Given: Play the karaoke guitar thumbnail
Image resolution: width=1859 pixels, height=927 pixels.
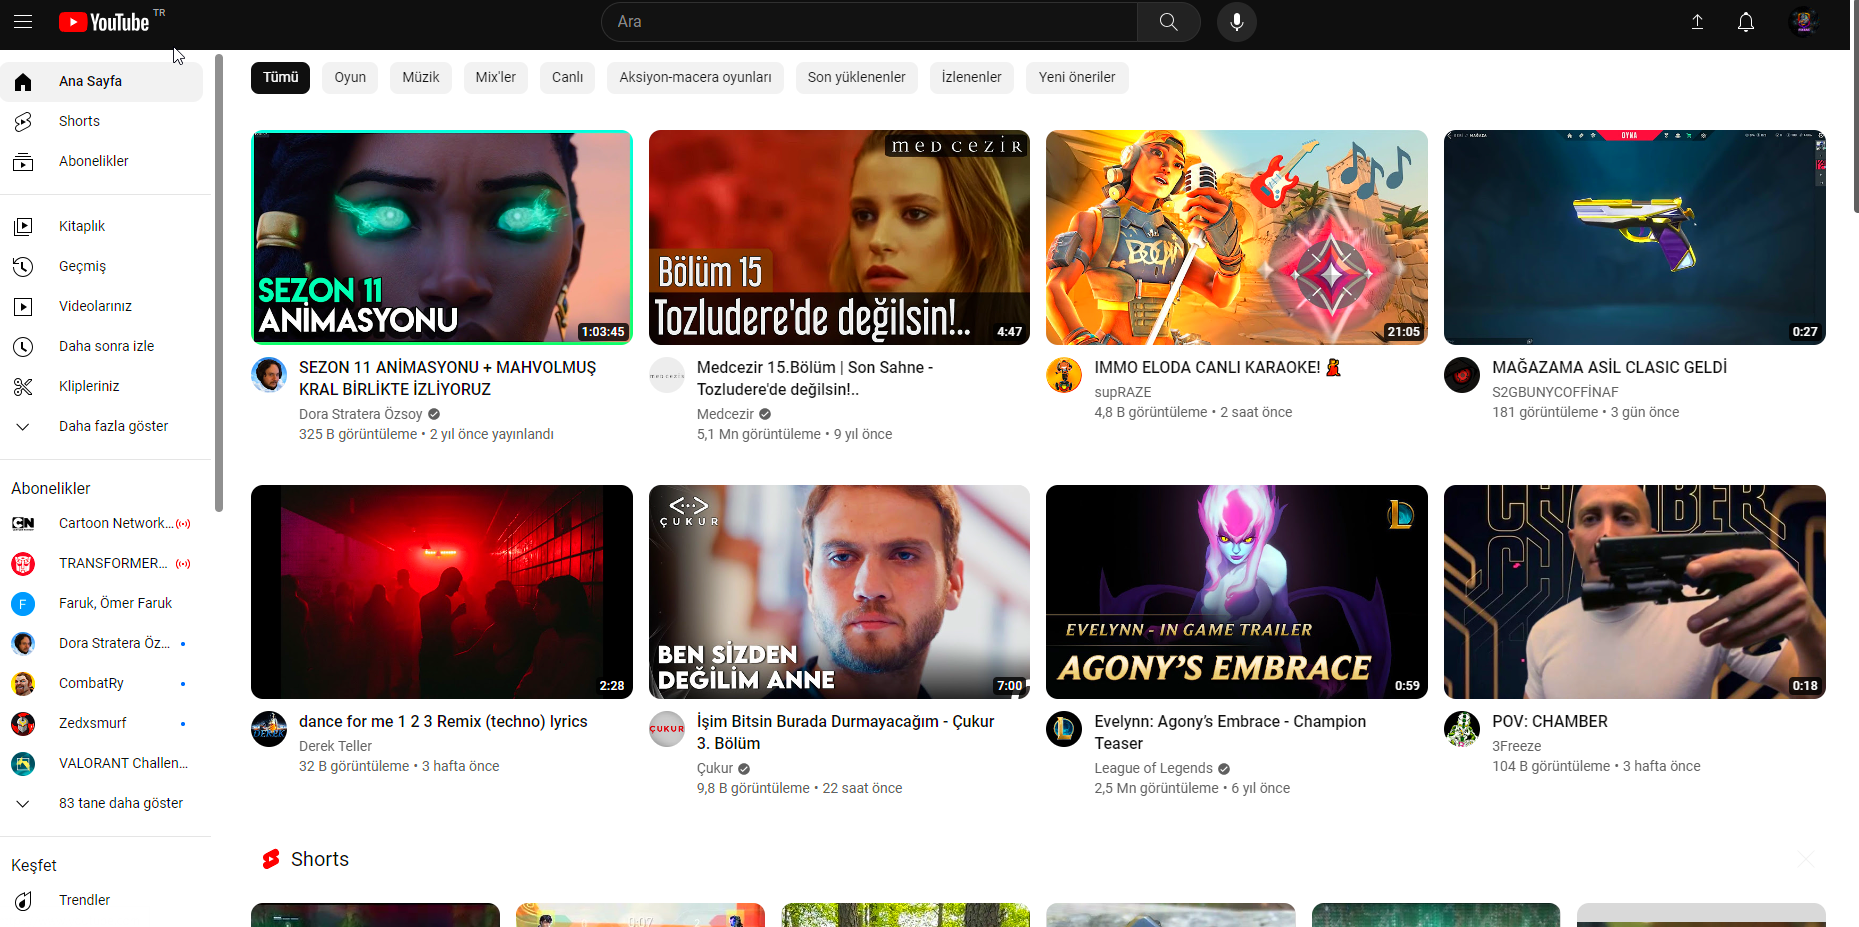Looking at the screenshot, I should (x=1237, y=237).
